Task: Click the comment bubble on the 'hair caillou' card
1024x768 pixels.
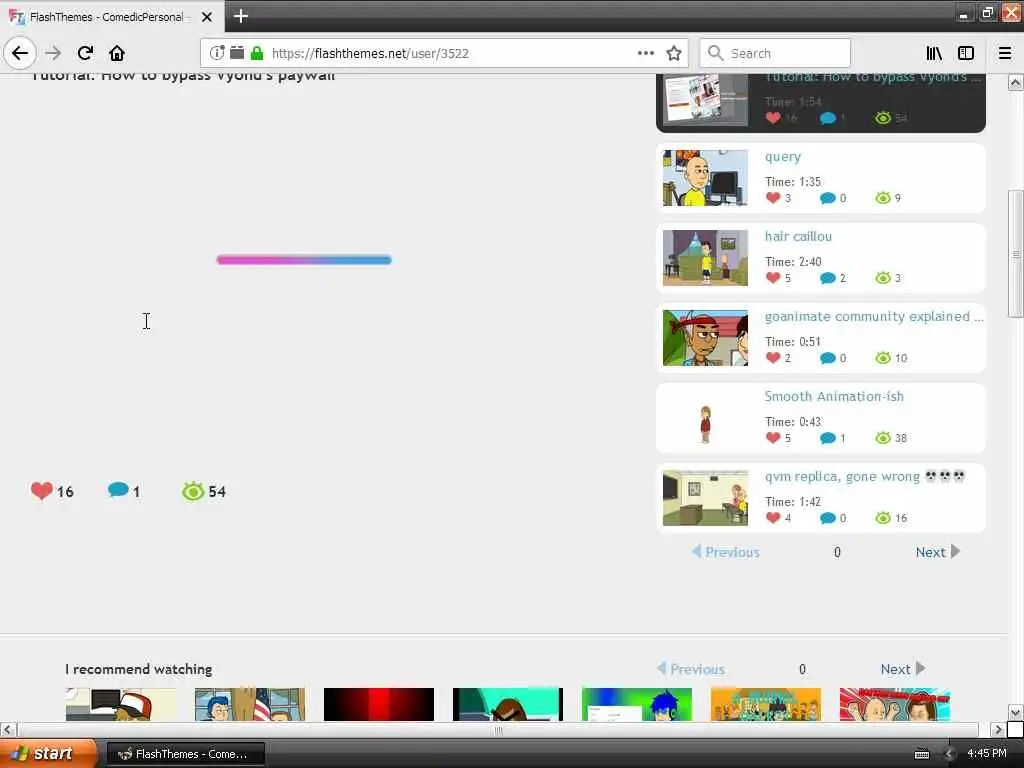Action: pyautogui.click(x=827, y=278)
